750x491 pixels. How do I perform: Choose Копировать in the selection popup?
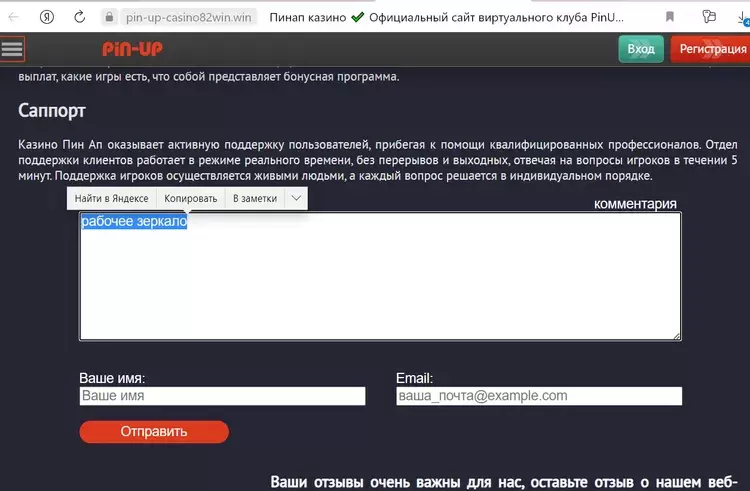[190, 198]
